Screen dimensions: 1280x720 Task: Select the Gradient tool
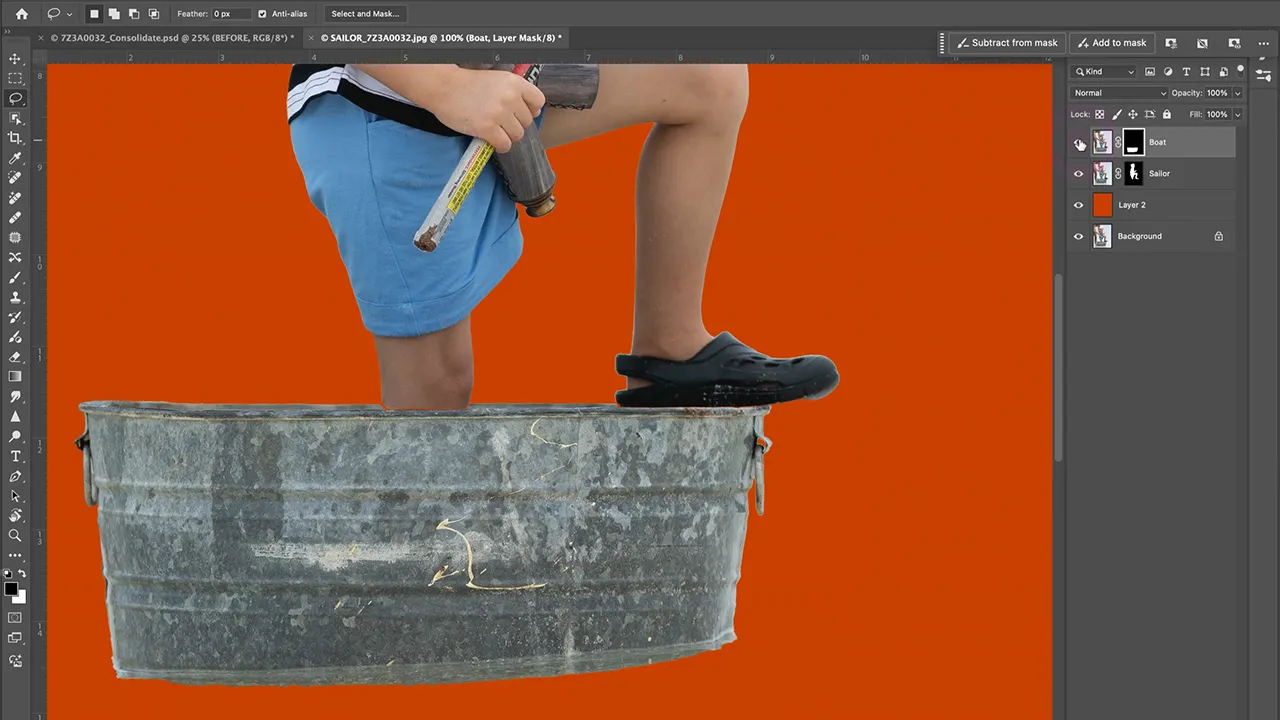pos(15,377)
